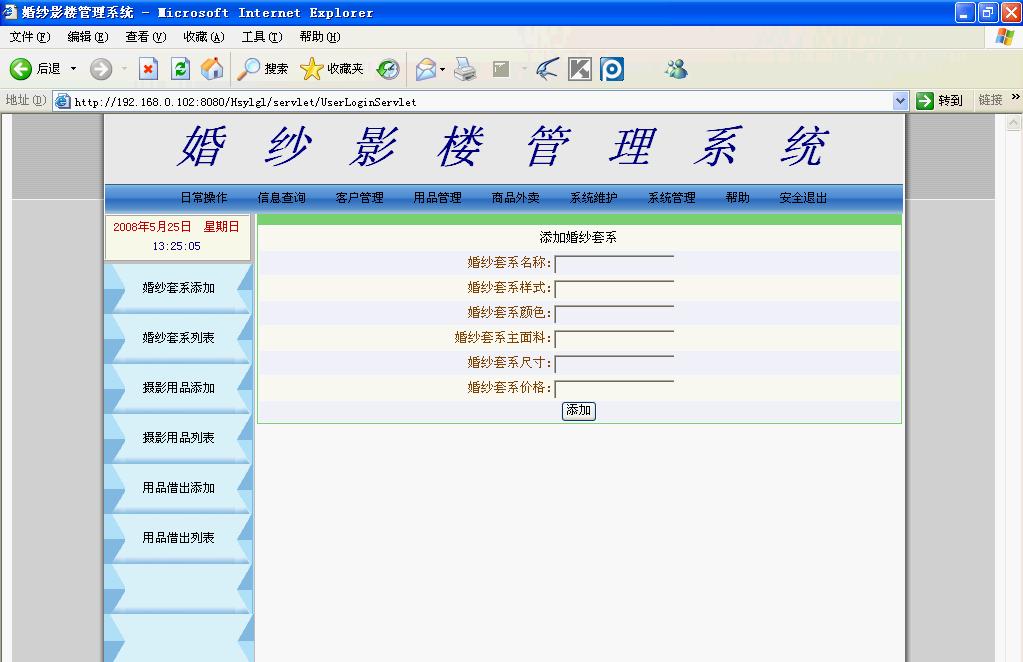Focus the 婚纱套系样式 input field

[614, 288]
